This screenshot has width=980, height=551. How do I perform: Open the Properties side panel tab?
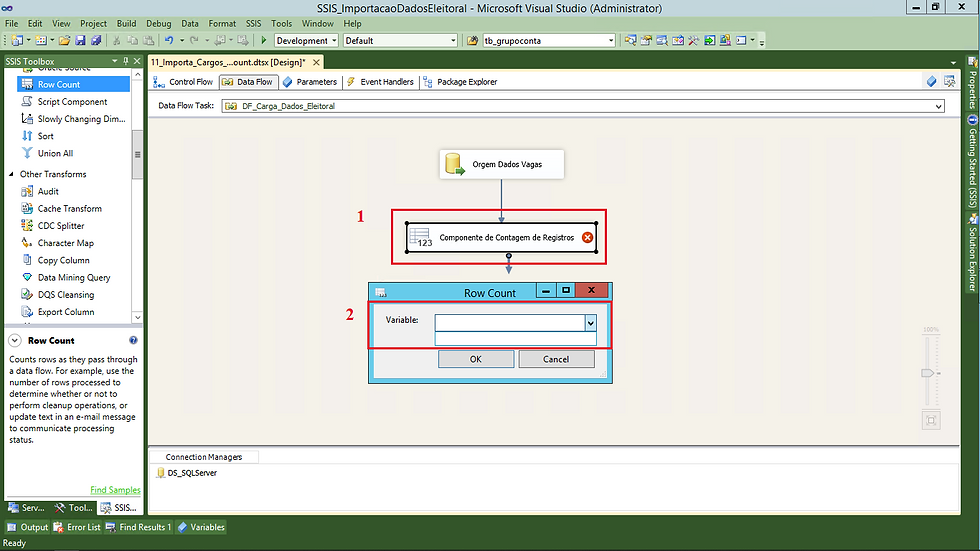[x=972, y=83]
